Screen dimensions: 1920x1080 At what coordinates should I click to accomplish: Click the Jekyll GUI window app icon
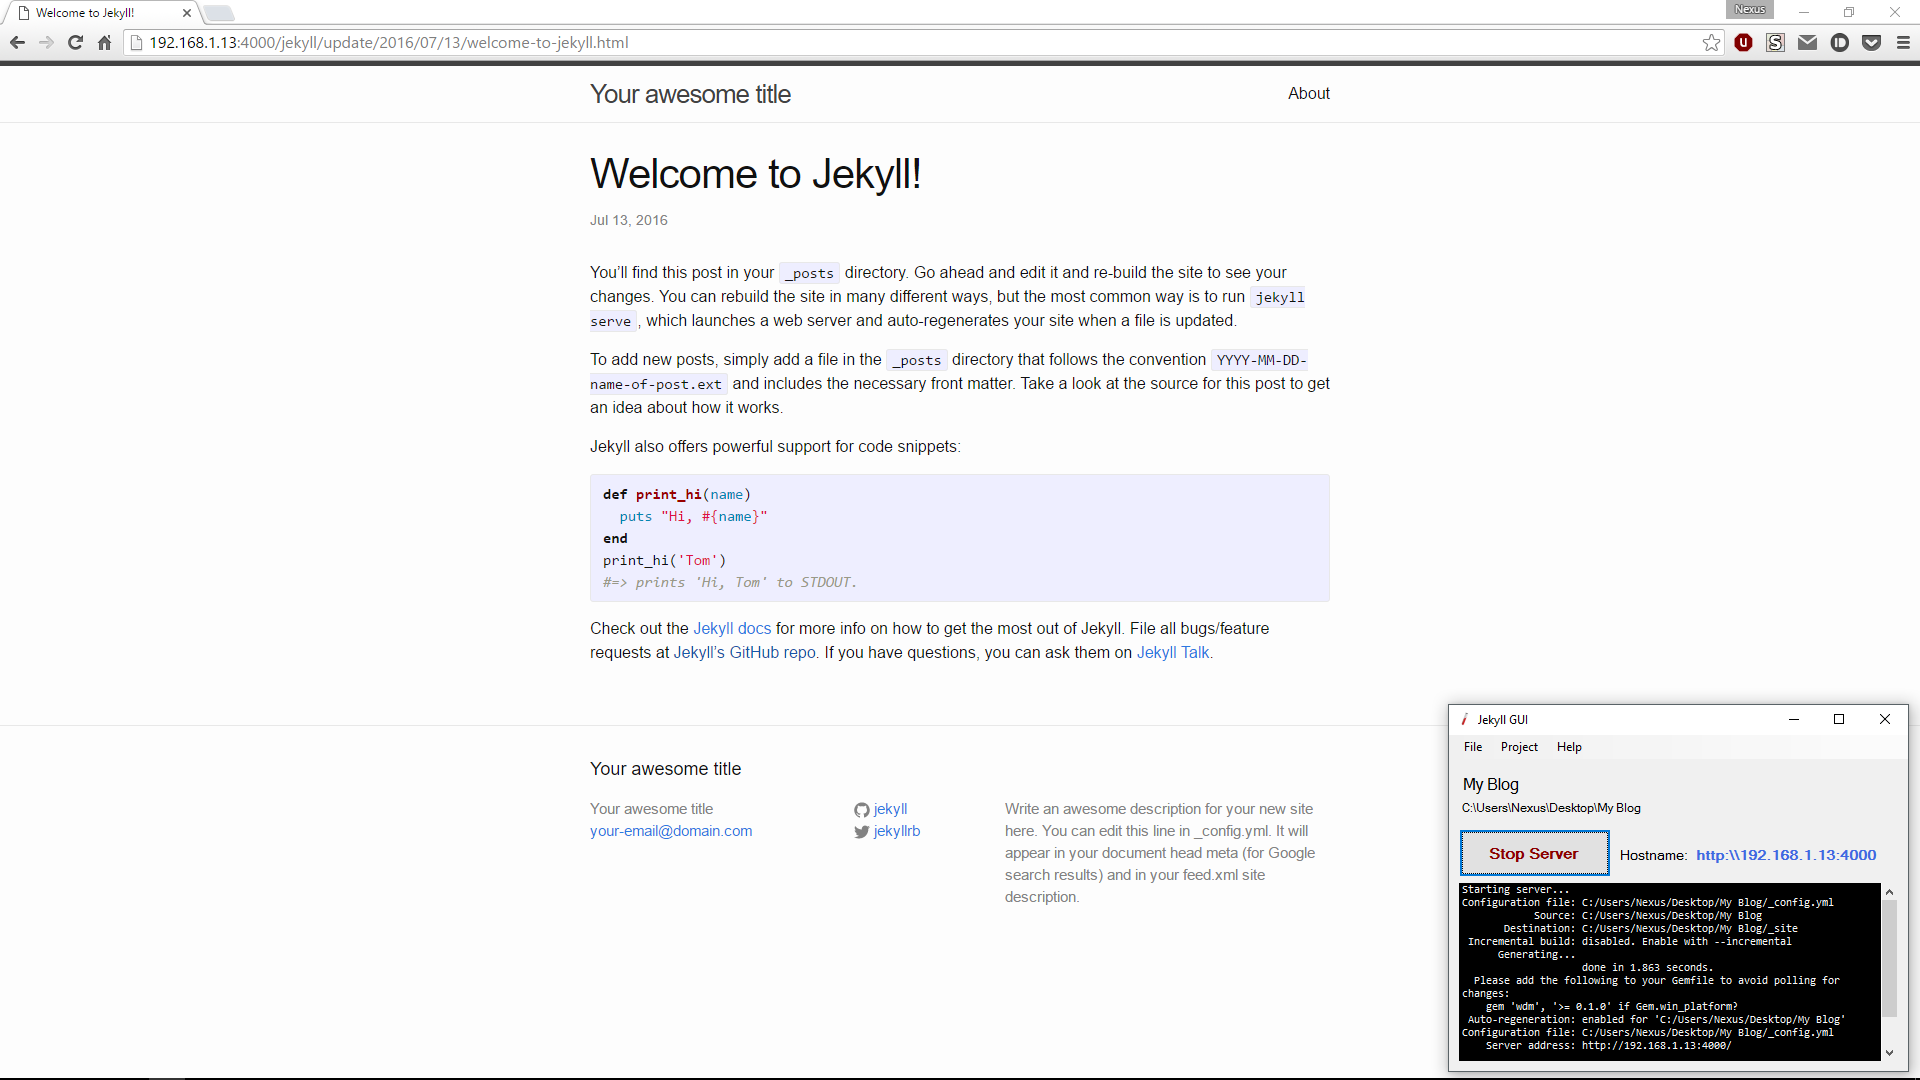[x=1464, y=720]
